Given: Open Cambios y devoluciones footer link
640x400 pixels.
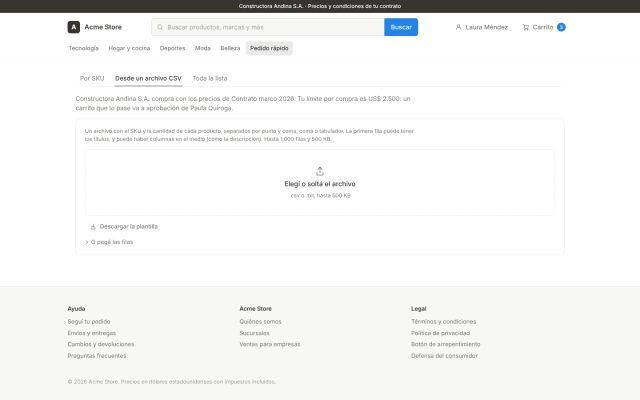Looking at the screenshot, I should click(x=100, y=344).
